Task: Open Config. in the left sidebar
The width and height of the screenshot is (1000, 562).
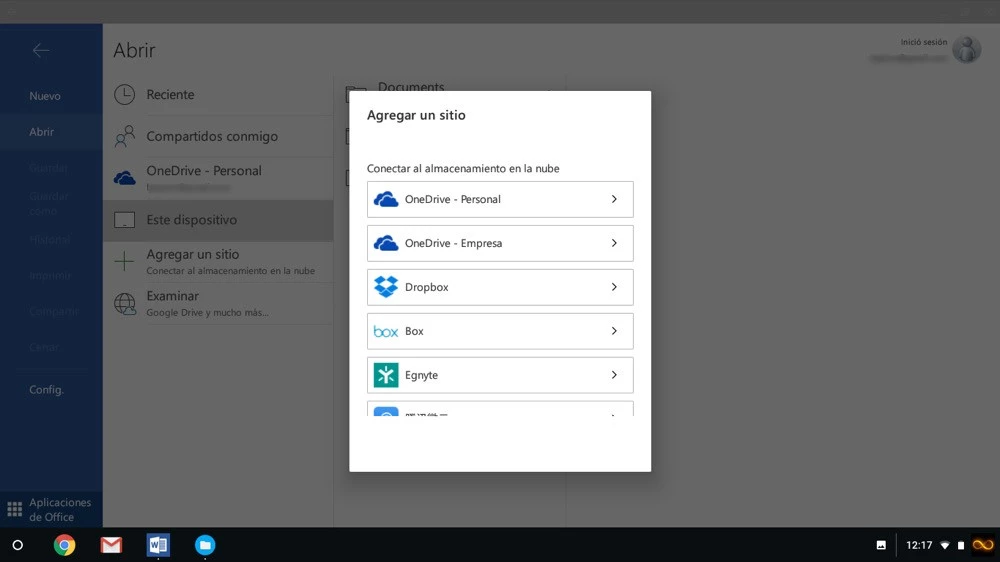Action: [46, 390]
